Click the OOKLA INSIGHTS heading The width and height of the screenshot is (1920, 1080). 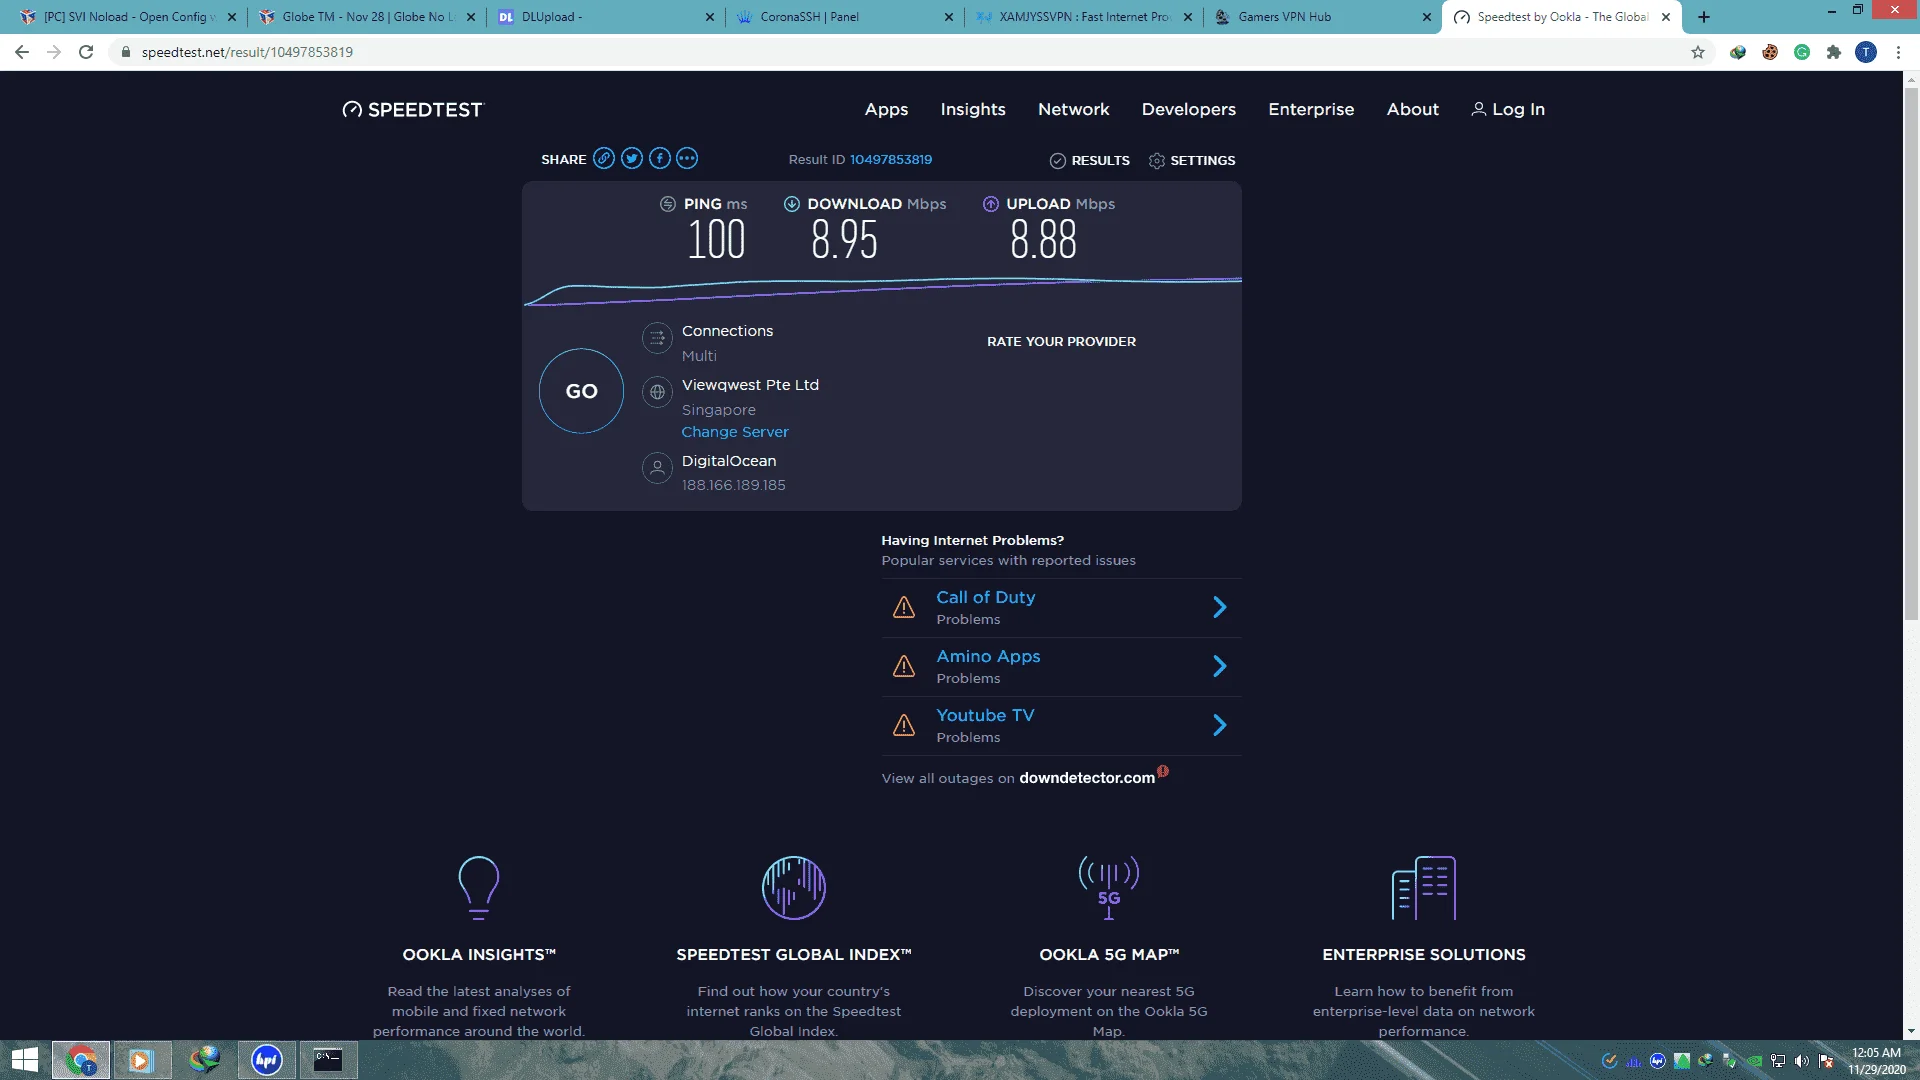pos(479,955)
